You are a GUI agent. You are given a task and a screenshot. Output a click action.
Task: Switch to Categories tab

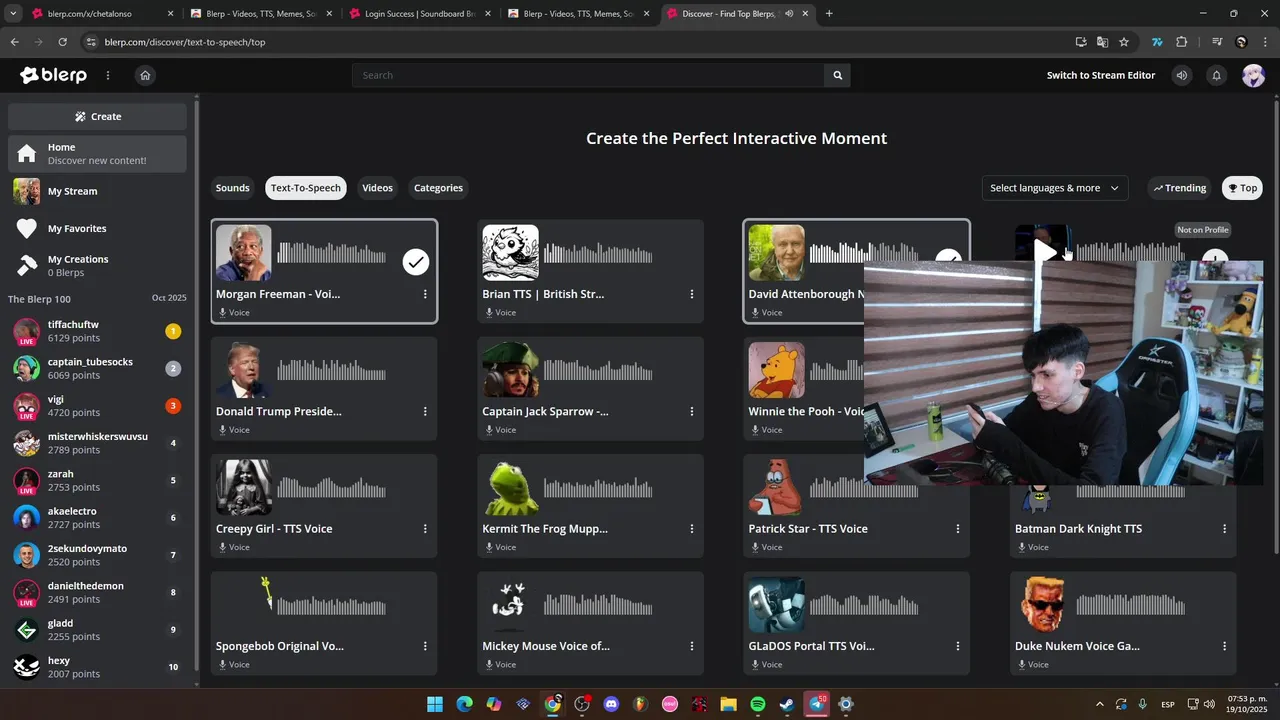438,188
